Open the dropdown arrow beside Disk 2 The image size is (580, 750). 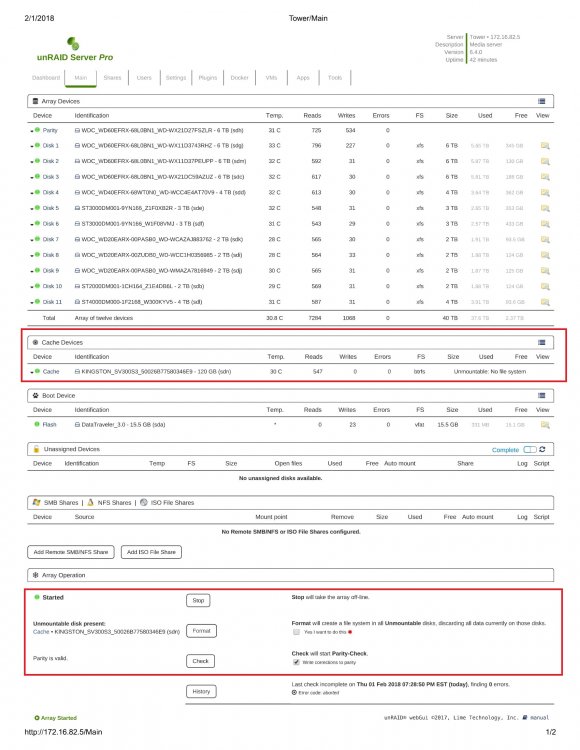tap(32, 162)
